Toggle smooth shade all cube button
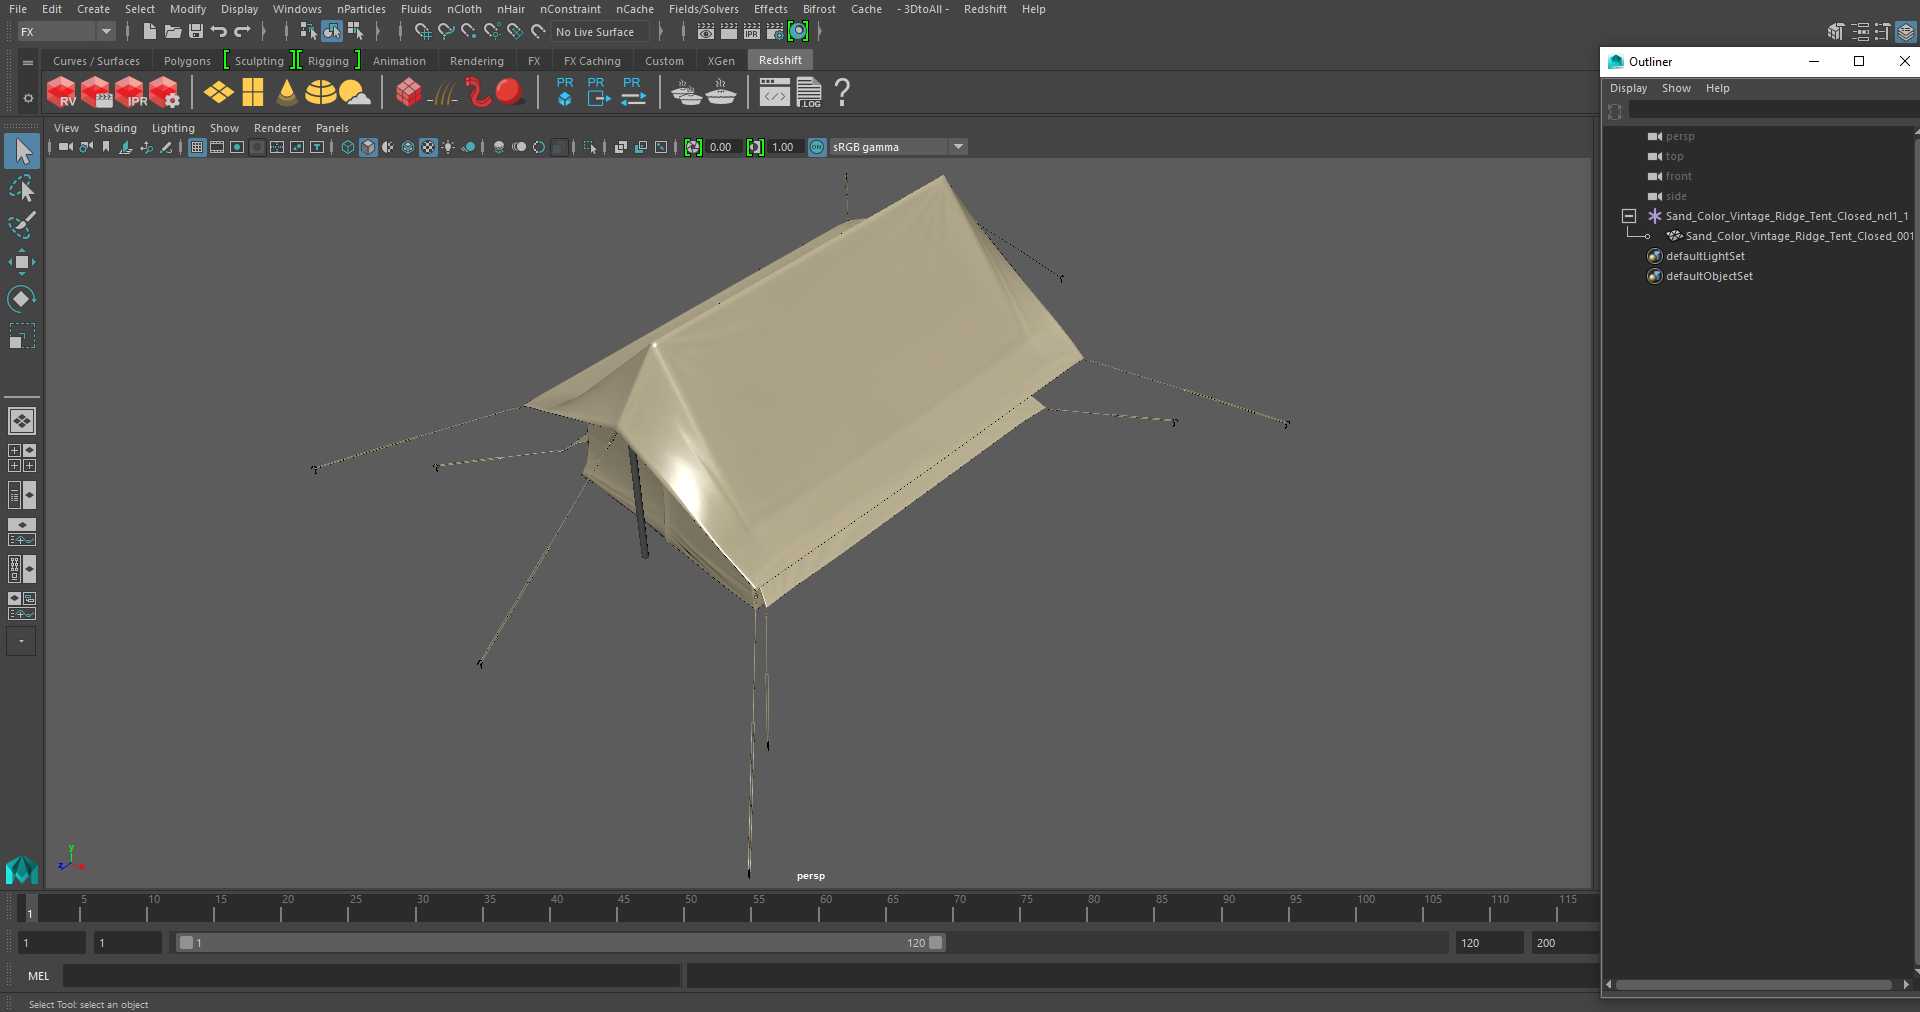The height and width of the screenshot is (1012, 1920). tap(368, 147)
